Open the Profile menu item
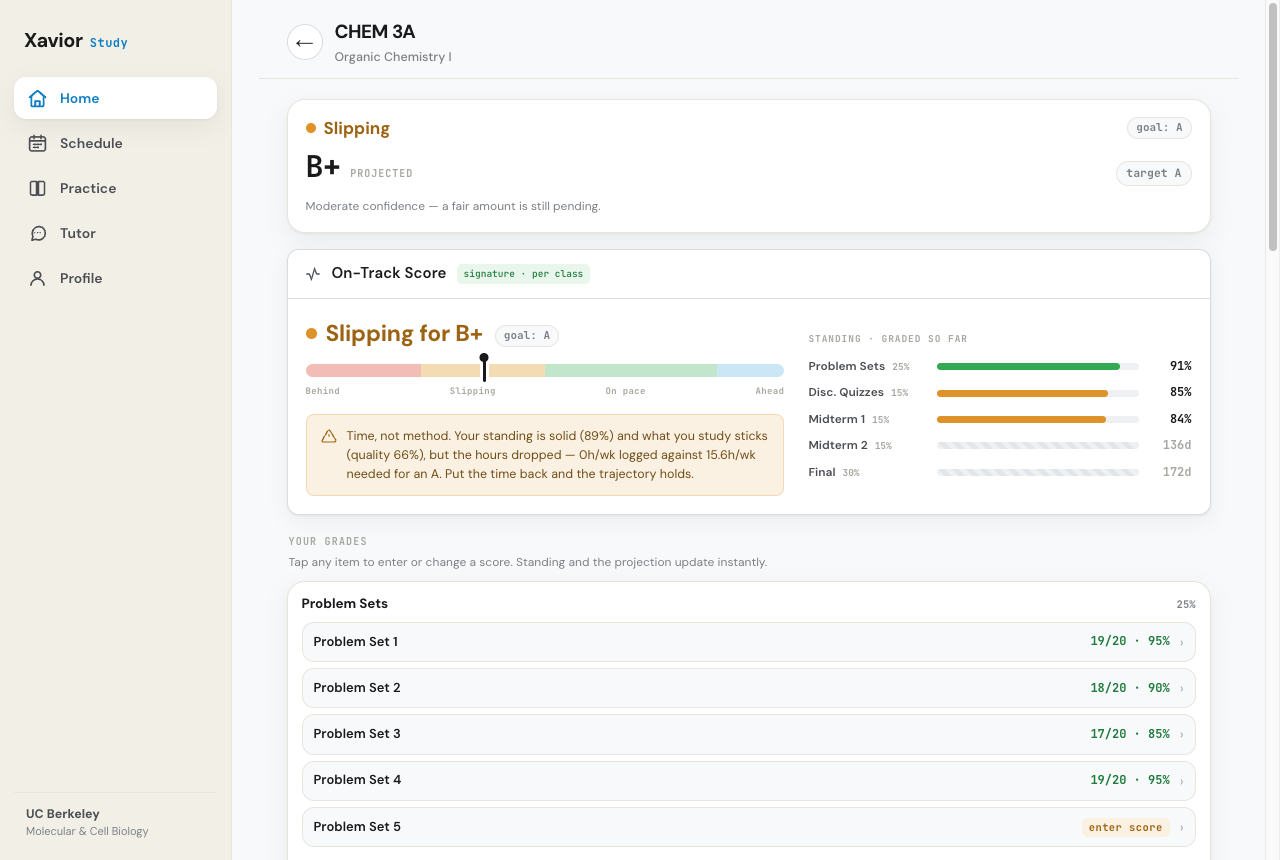 (115, 278)
